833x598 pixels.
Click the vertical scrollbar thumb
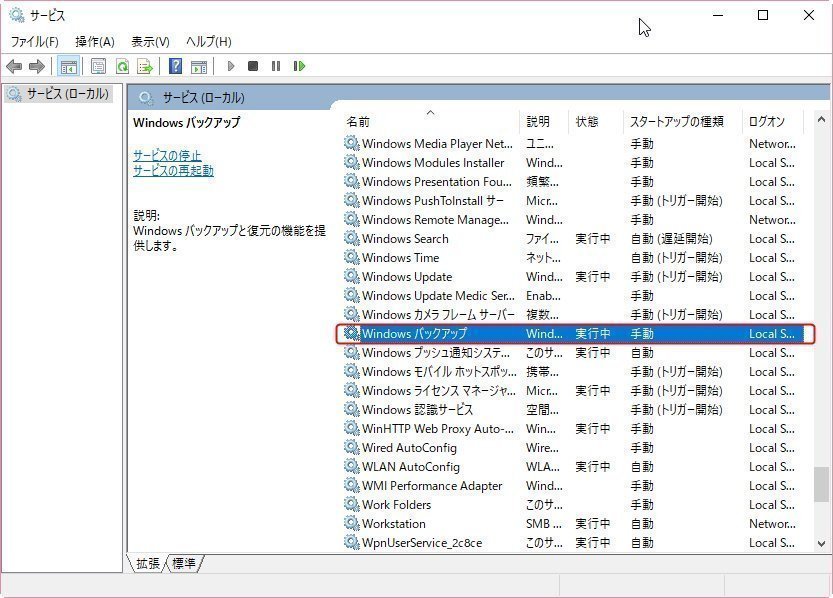click(x=821, y=484)
